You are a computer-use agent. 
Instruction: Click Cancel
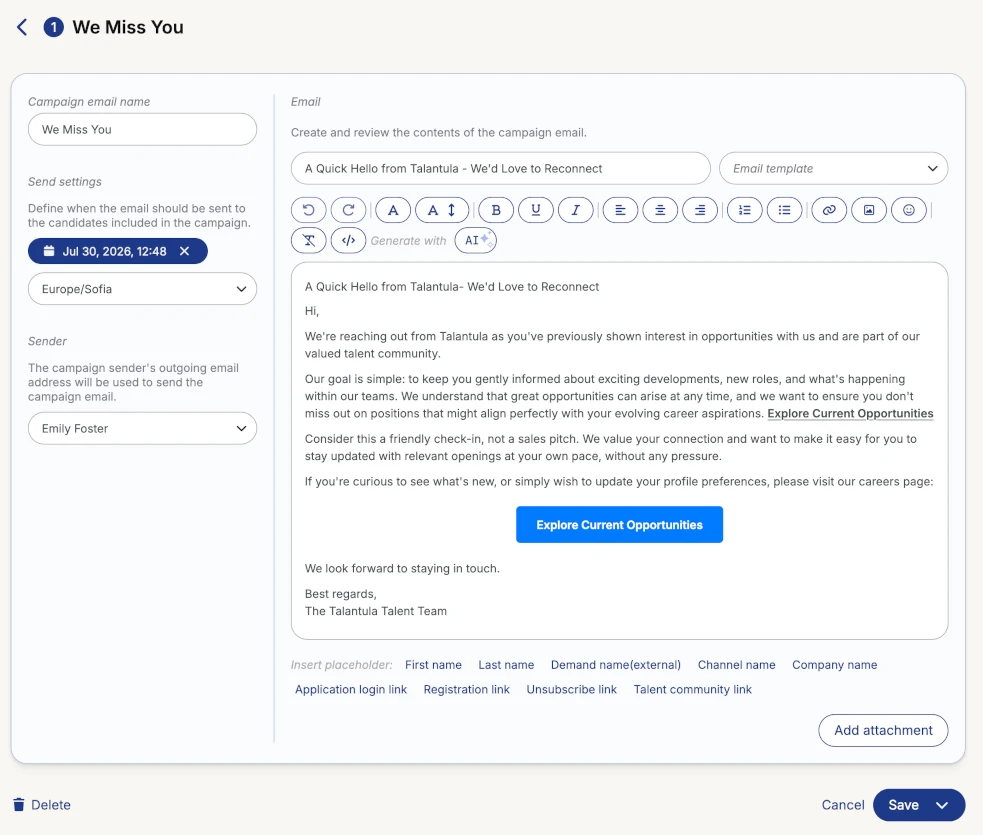pos(843,805)
